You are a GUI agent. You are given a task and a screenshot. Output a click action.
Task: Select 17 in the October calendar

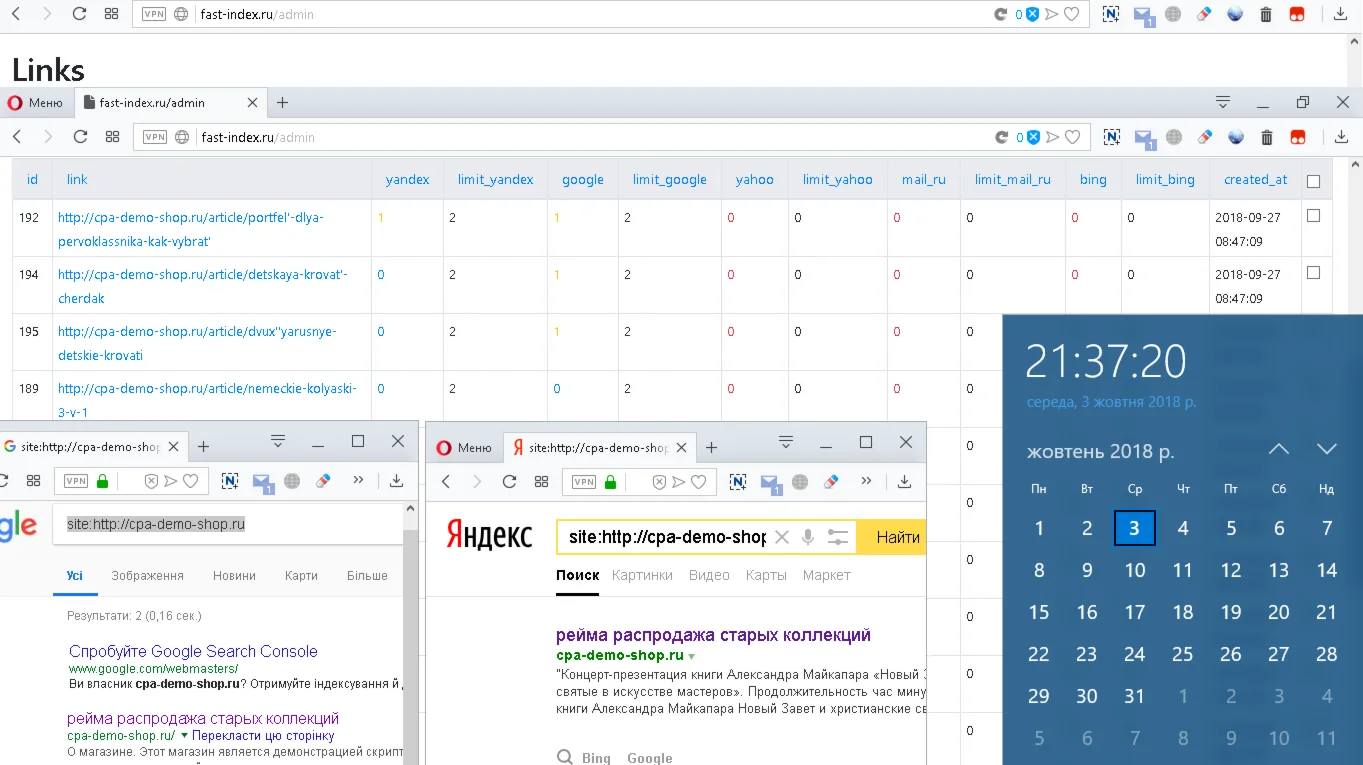(1134, 612)
